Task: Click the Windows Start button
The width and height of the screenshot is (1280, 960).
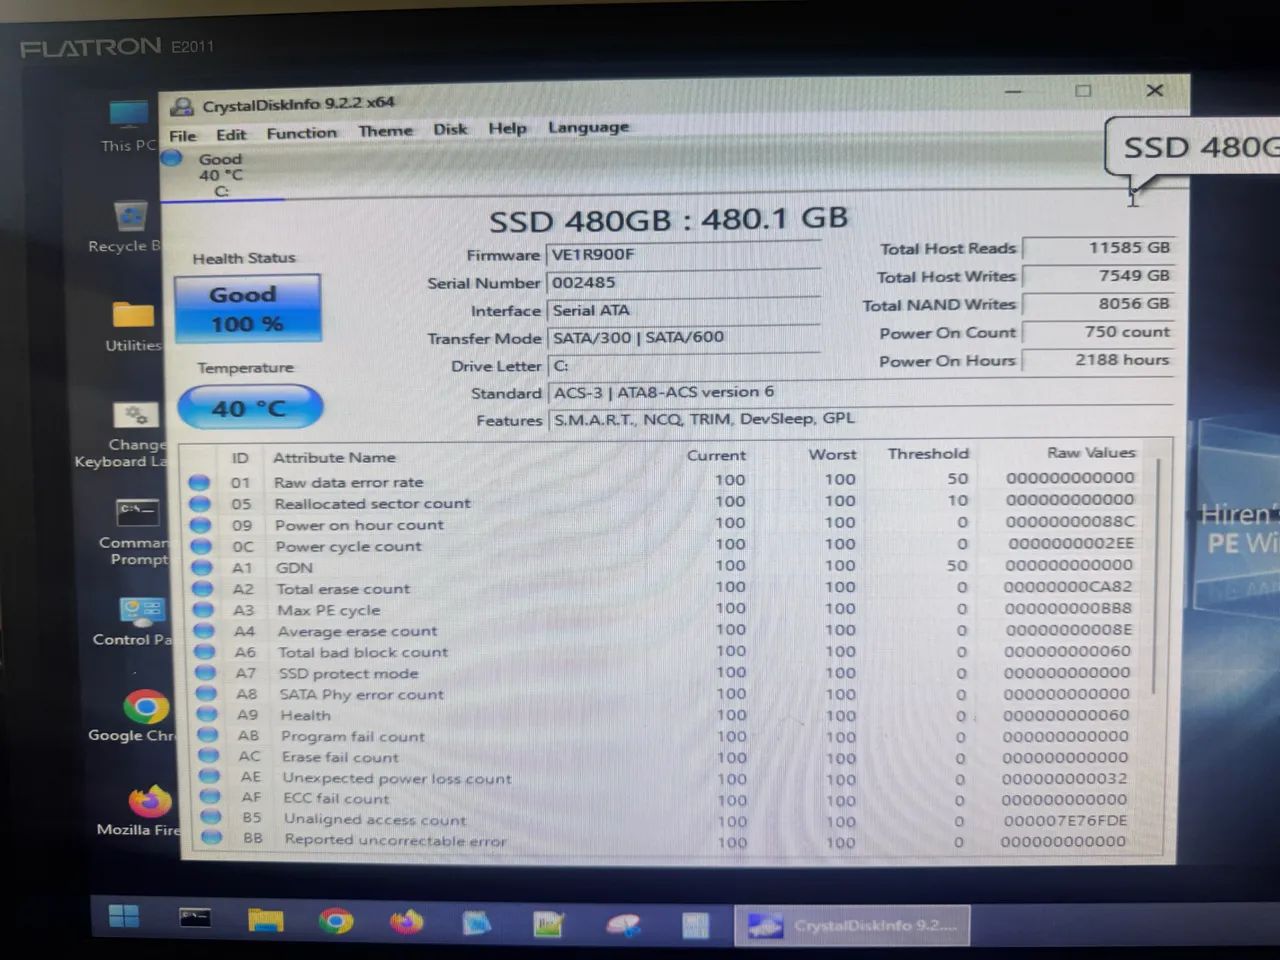Action: coord(124,917)
